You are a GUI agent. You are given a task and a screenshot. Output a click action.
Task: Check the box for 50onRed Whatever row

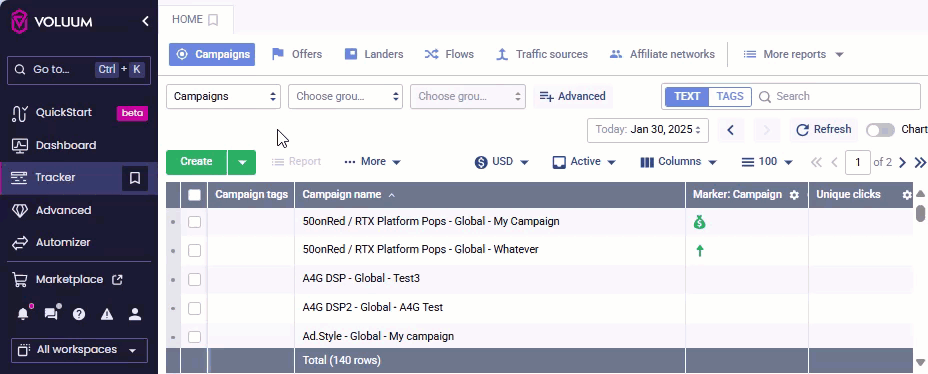tap(194, 250)
